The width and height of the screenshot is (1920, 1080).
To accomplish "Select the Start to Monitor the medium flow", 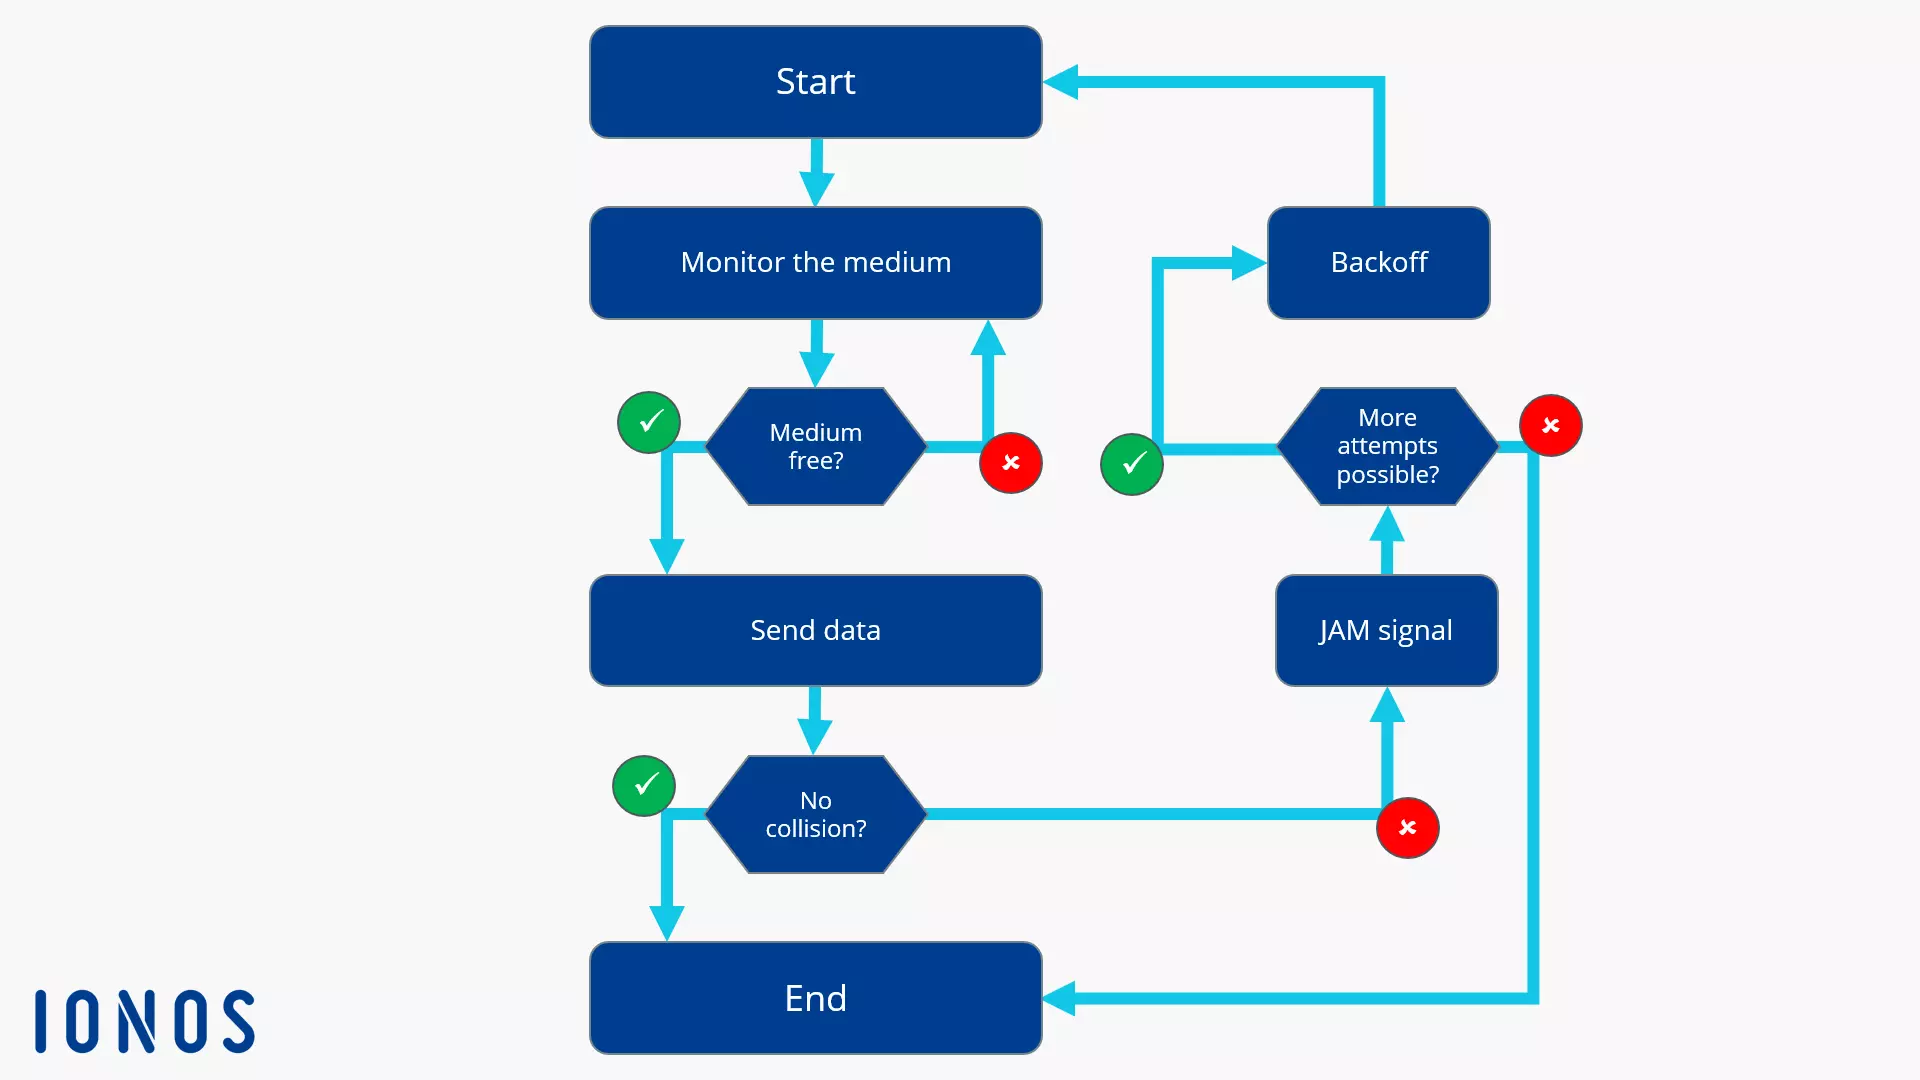I will point(815,169).
